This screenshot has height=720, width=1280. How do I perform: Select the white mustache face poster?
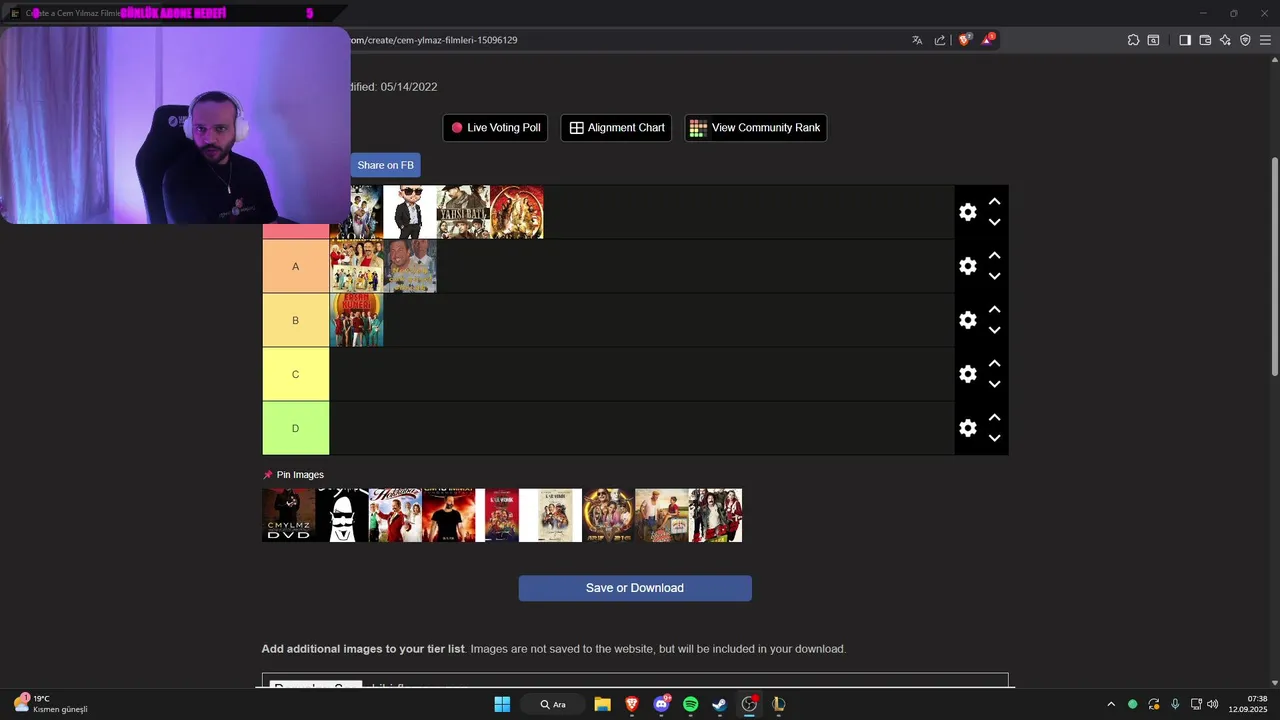[342, 515]
